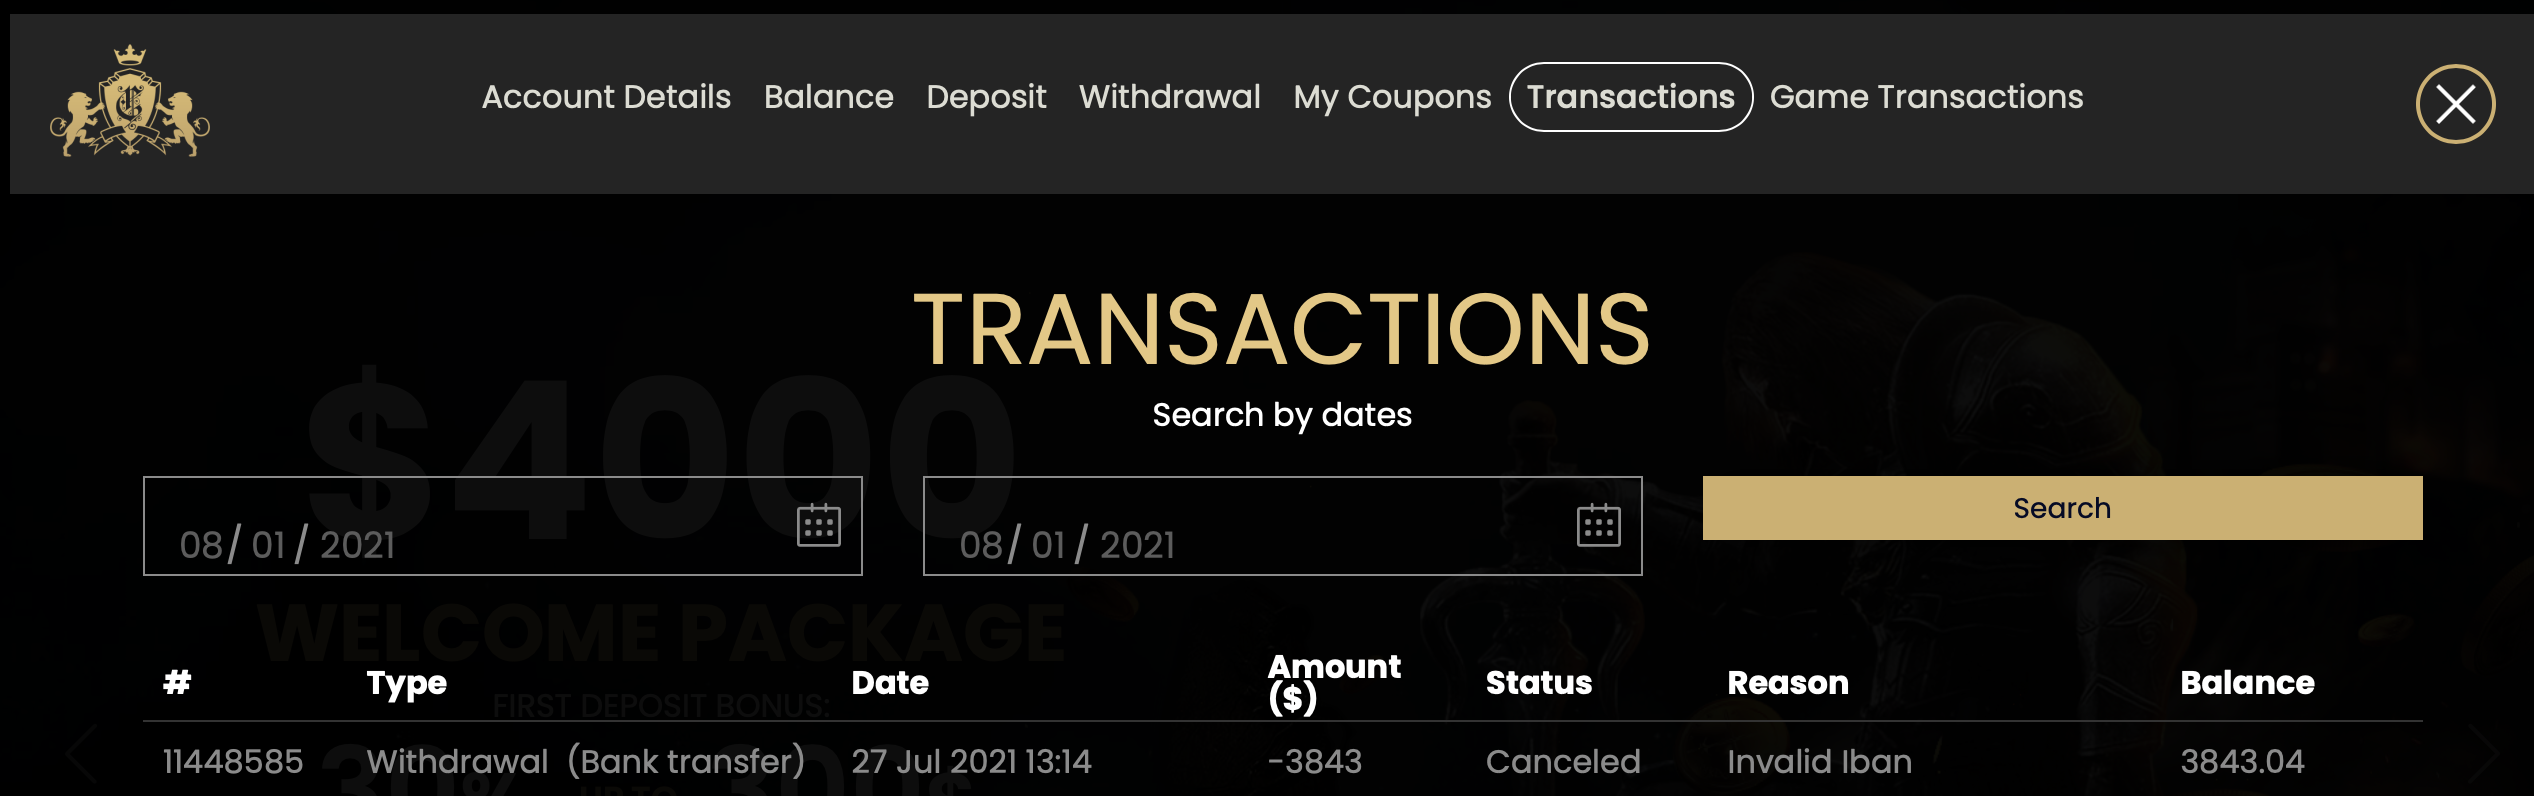Click the Status column header

tap(1538, 682)
